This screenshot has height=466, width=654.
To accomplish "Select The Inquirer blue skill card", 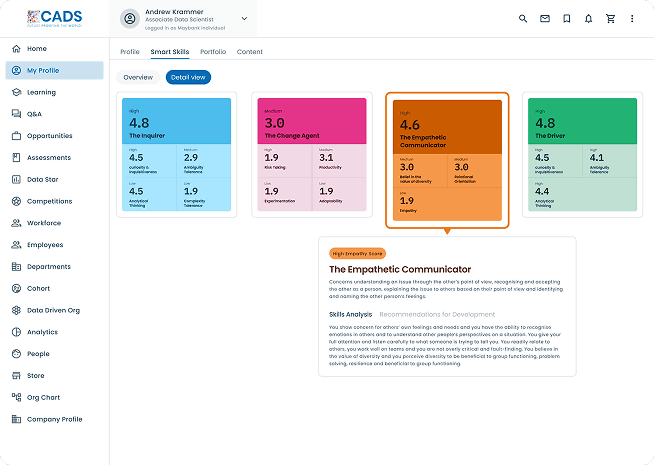I will [x=176, y=154].
